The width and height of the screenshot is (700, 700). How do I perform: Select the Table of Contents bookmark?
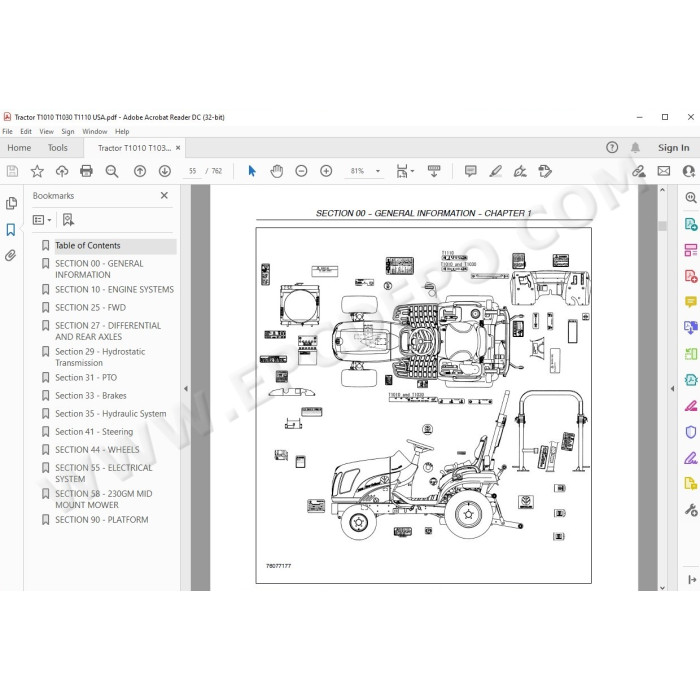[88, 246]
